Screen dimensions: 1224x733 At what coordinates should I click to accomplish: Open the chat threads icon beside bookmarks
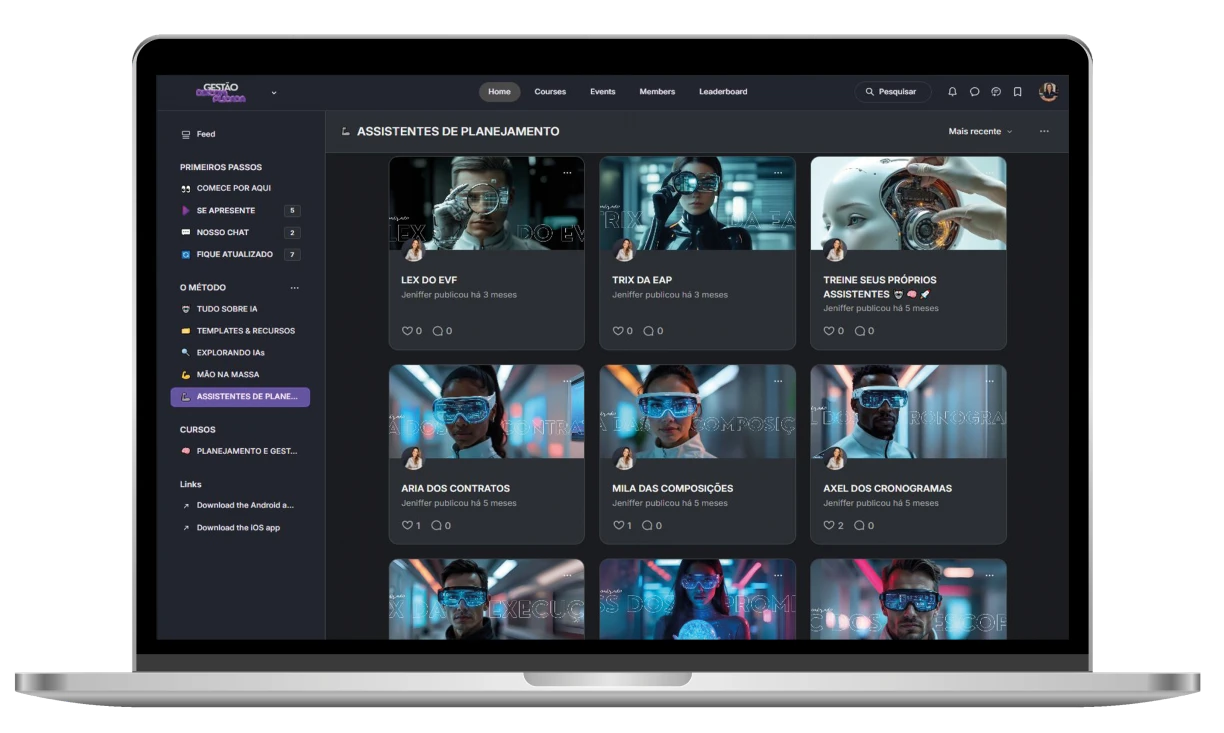click(x=996, y=92)
